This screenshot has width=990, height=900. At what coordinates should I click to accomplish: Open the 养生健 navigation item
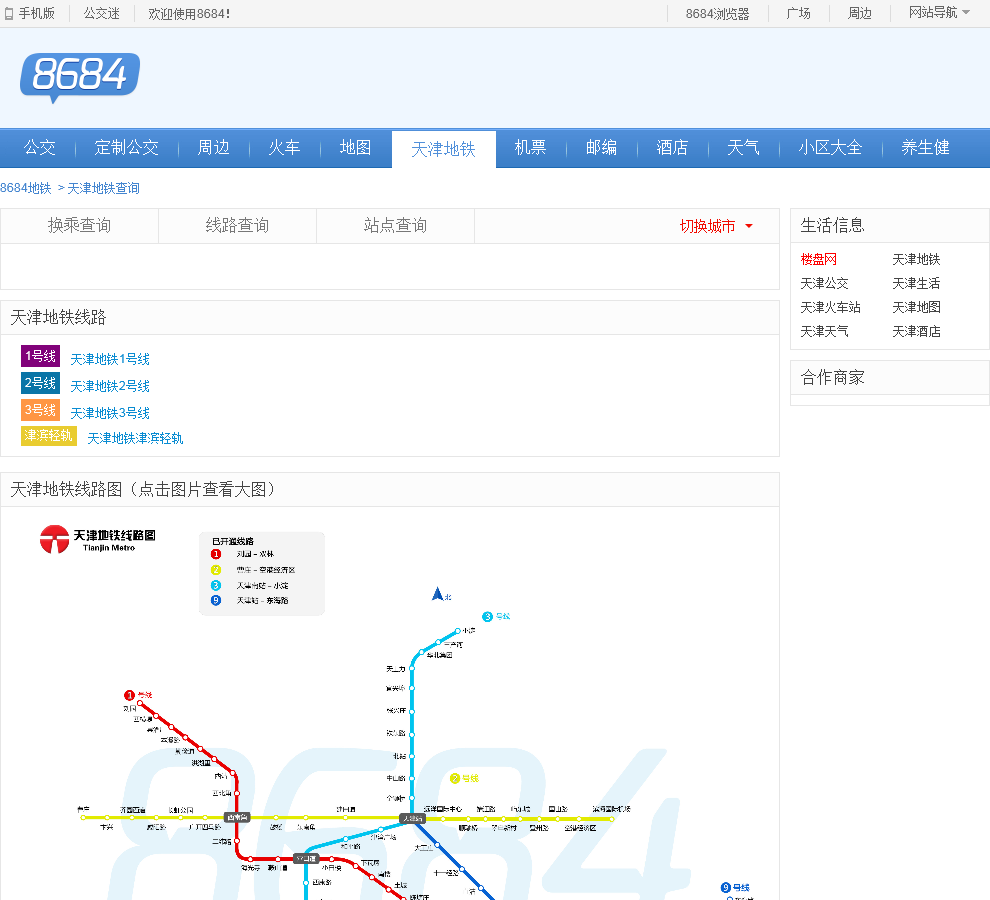point(925,148)
